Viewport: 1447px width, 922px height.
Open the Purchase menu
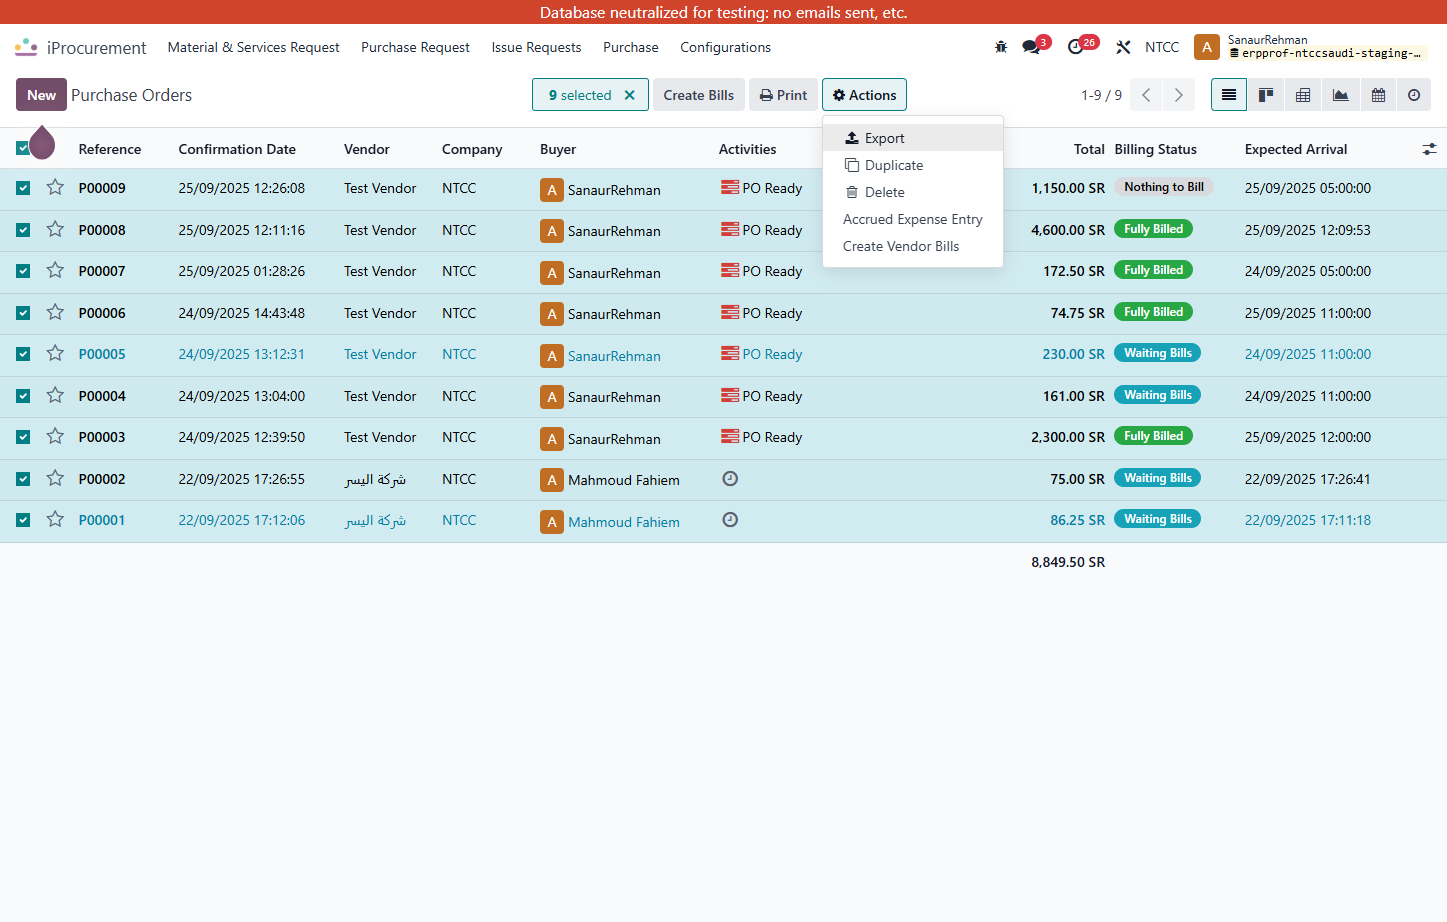click(631, 47)
